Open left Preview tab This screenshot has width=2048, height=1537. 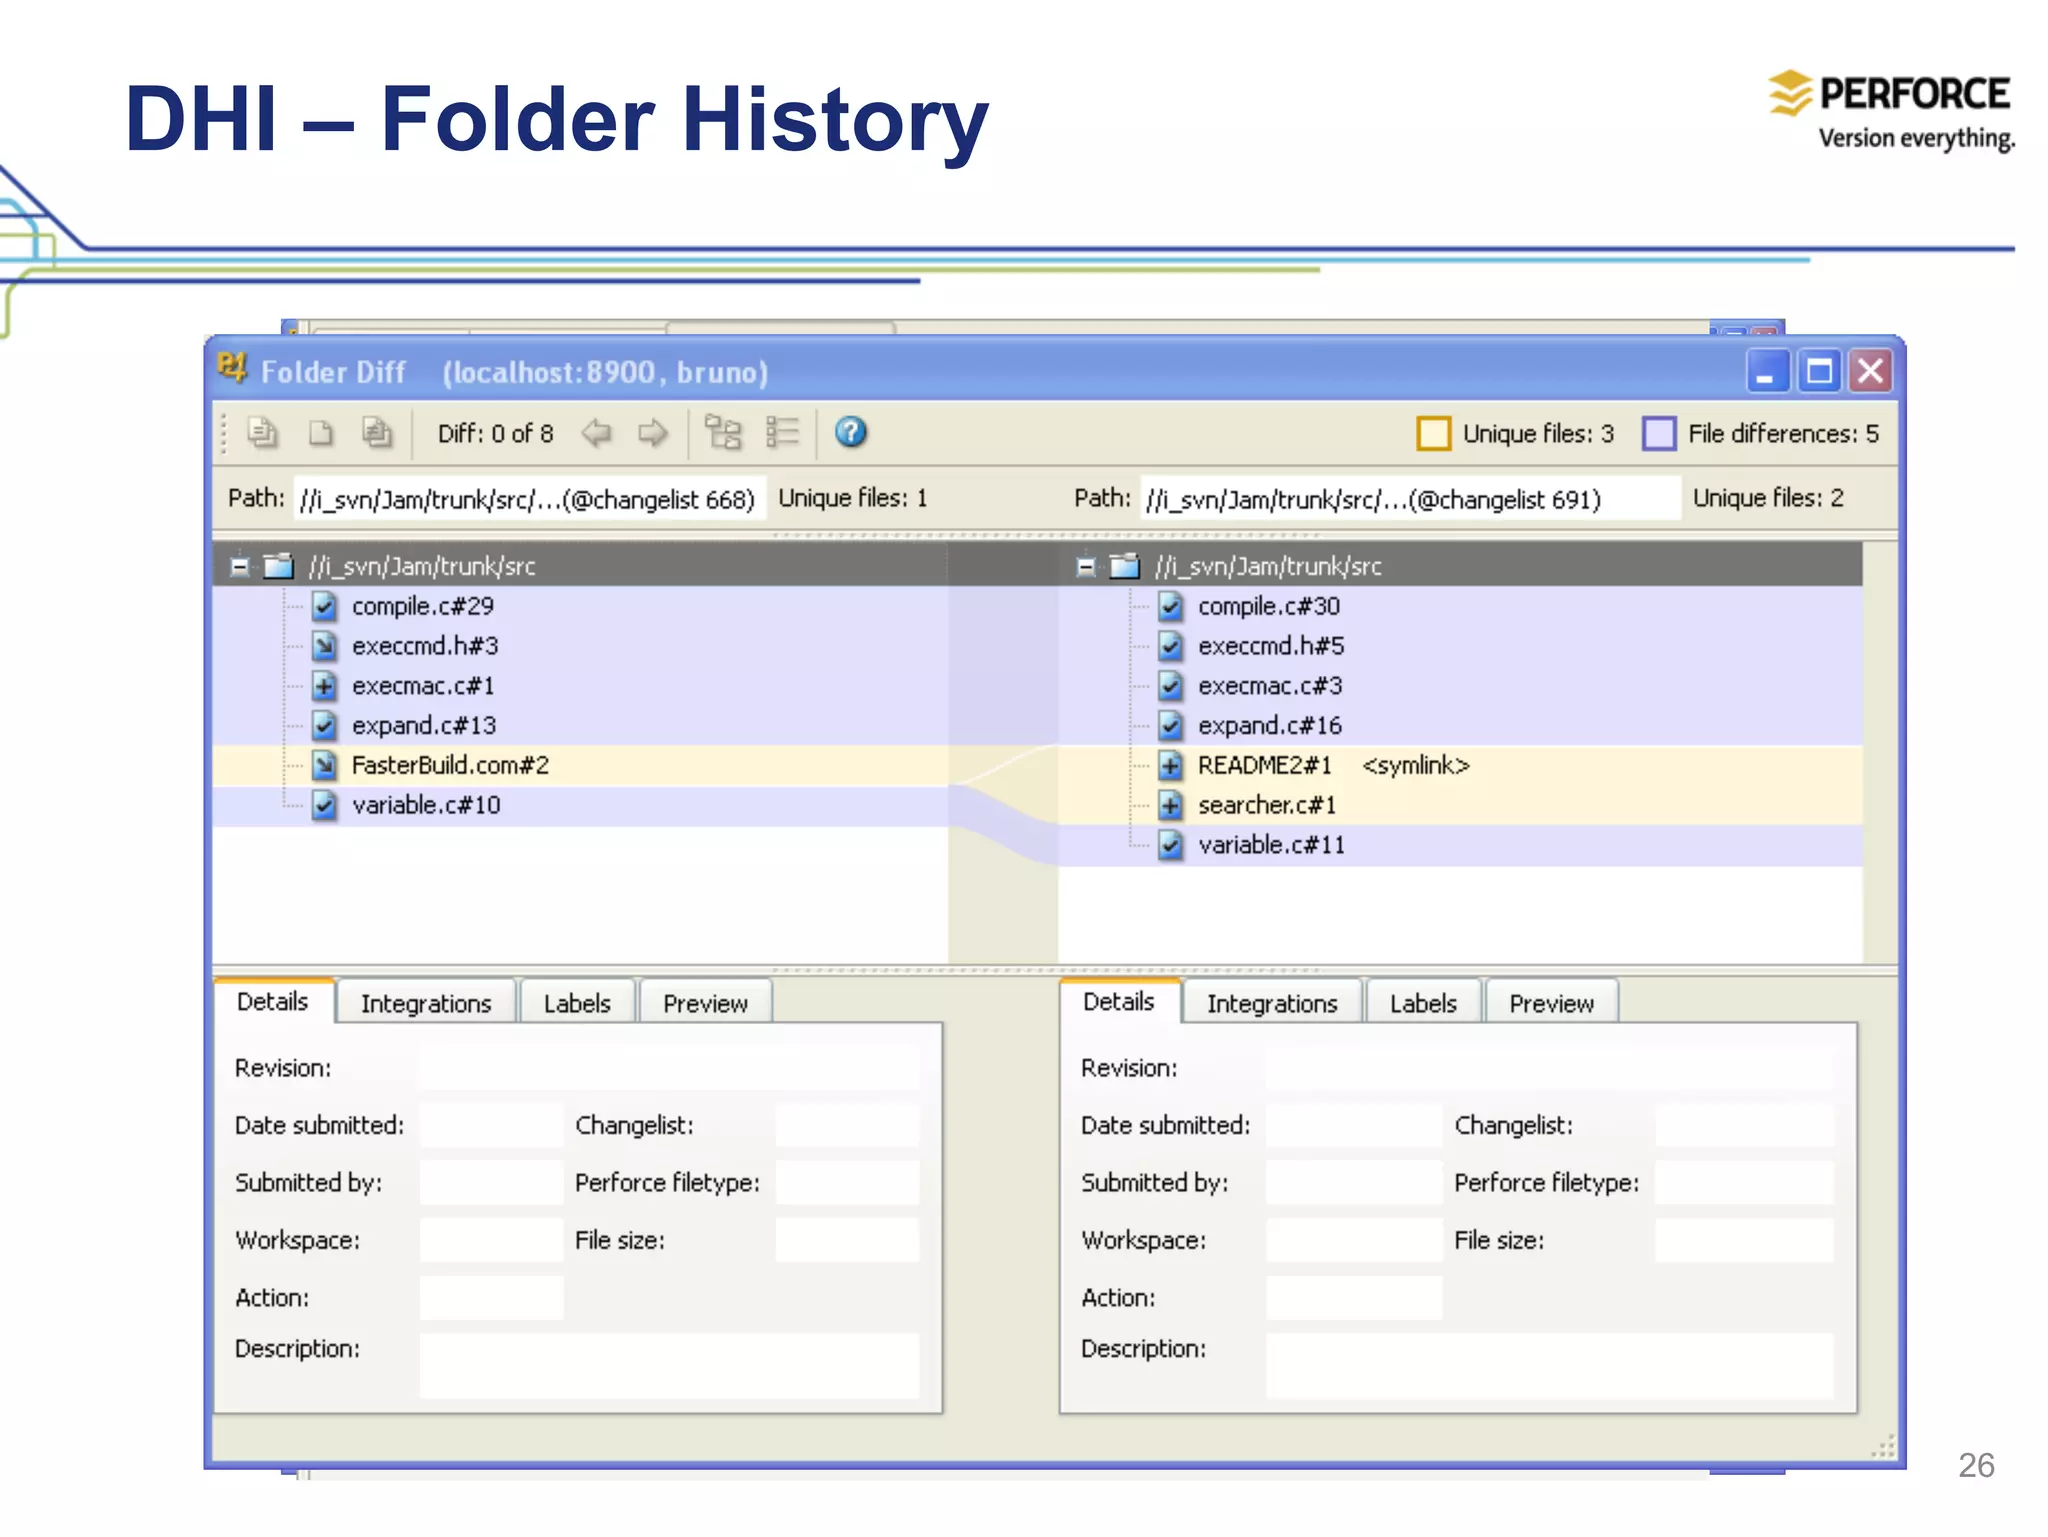coord(705,1003)
